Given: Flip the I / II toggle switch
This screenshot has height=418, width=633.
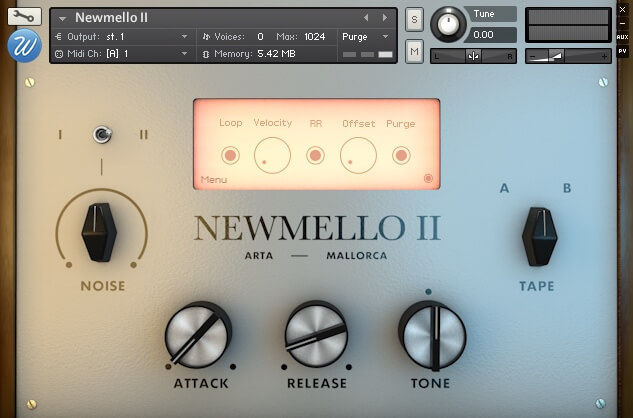Looking at the screenshot, I should click(x=102, y=134).
